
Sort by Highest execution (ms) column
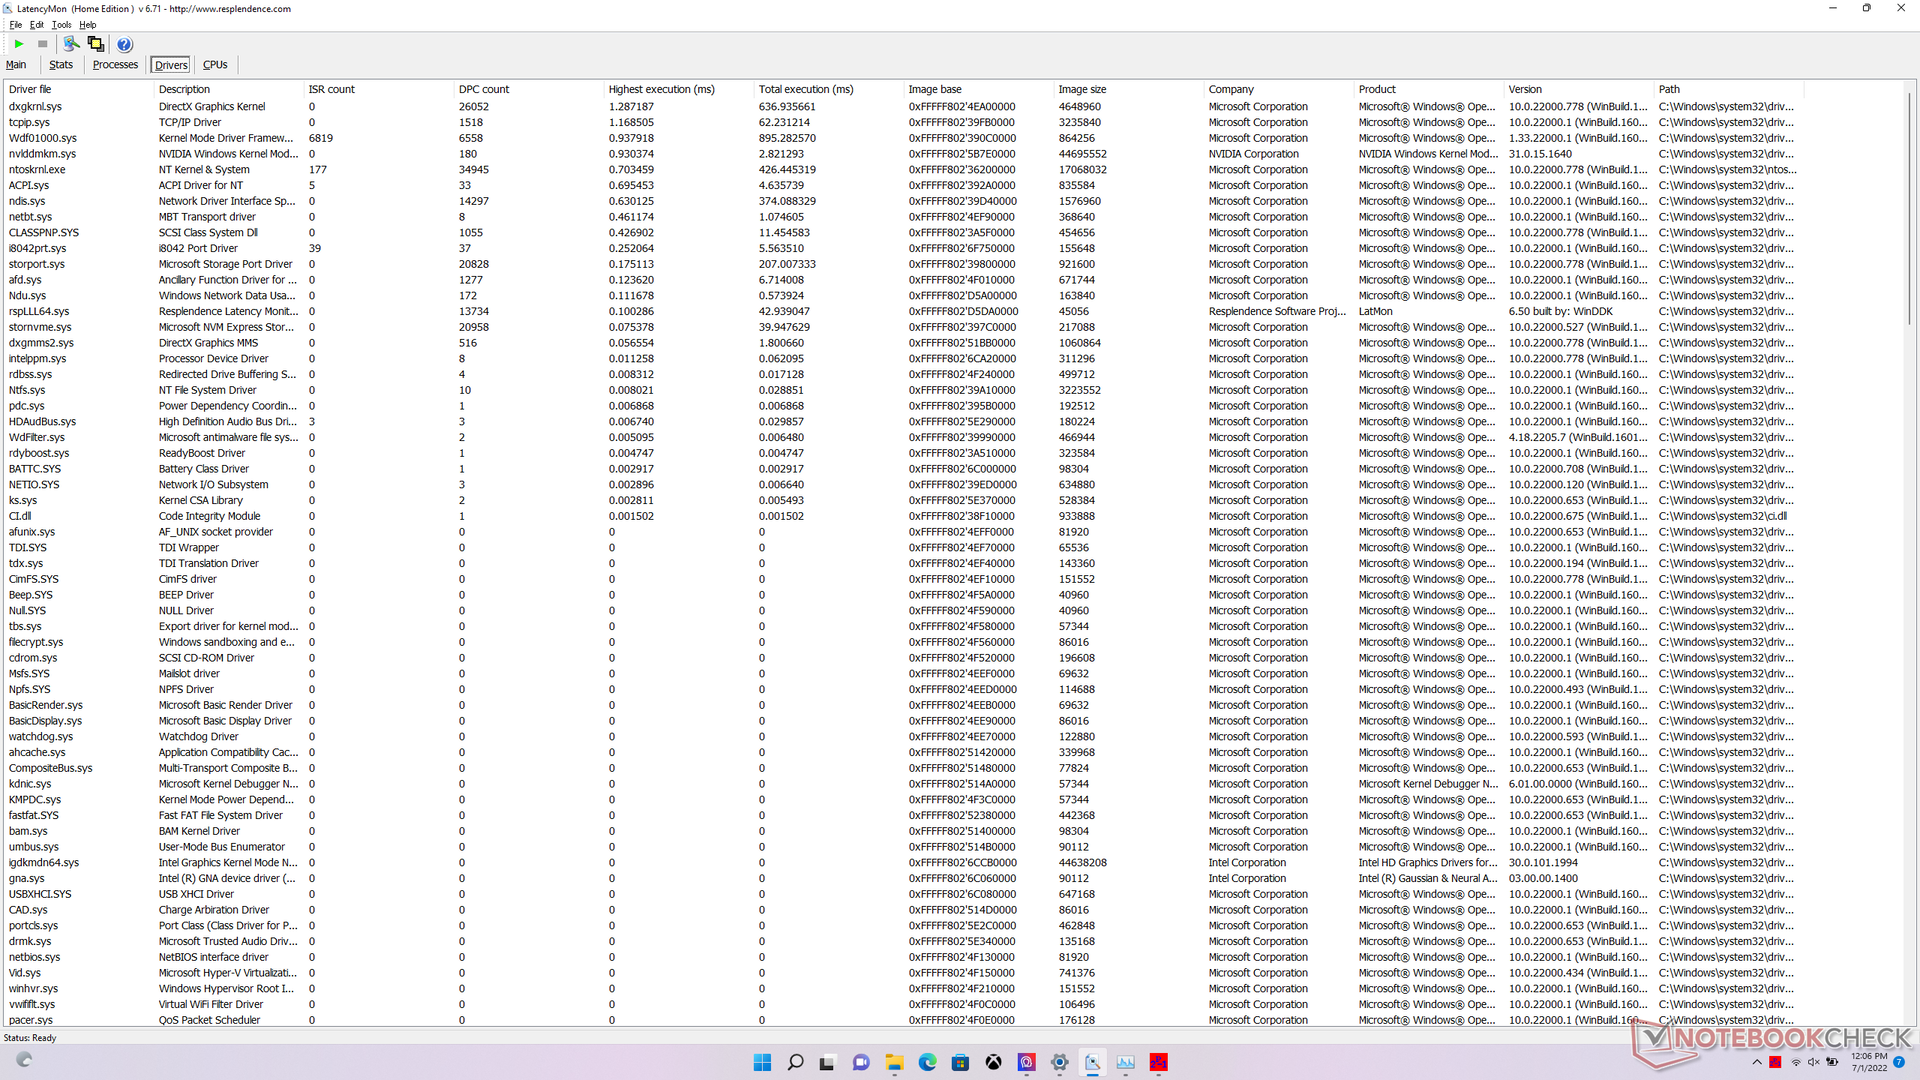pos(661,90)
